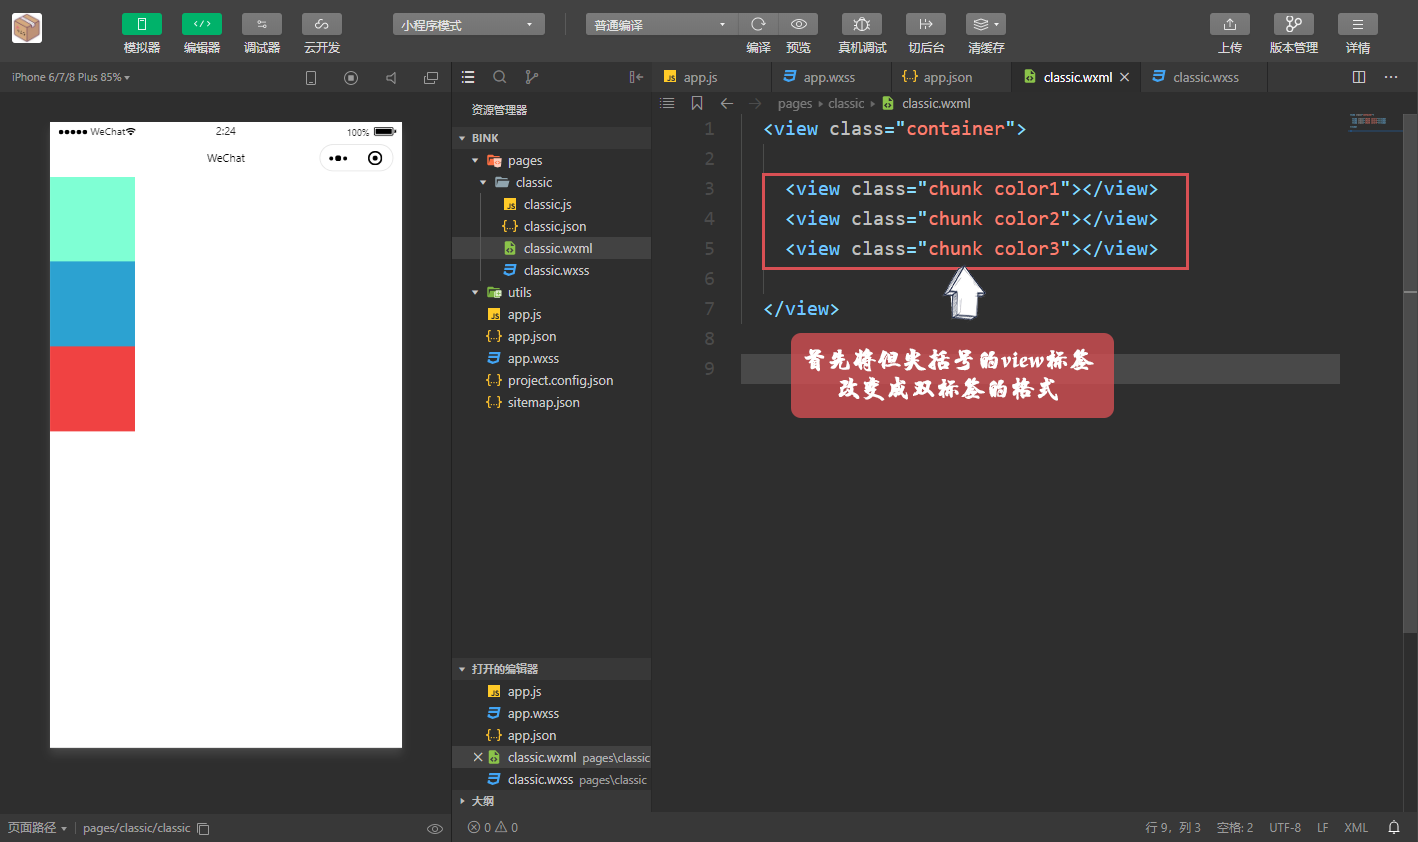Viewport: 1418px width, 842px height.
Task: Toggle the simulator panel (模拟器) button
Action: pos(141,24)
